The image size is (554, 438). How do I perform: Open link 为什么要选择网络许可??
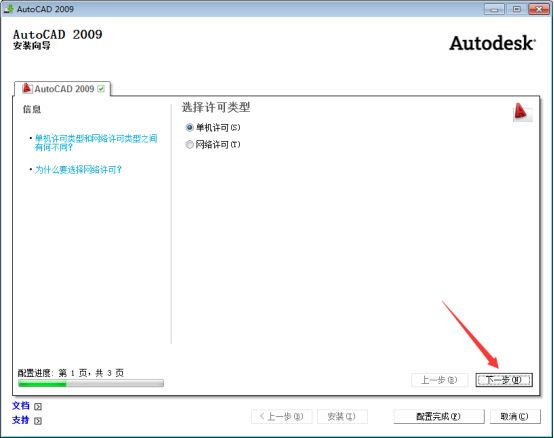point(78,170)
